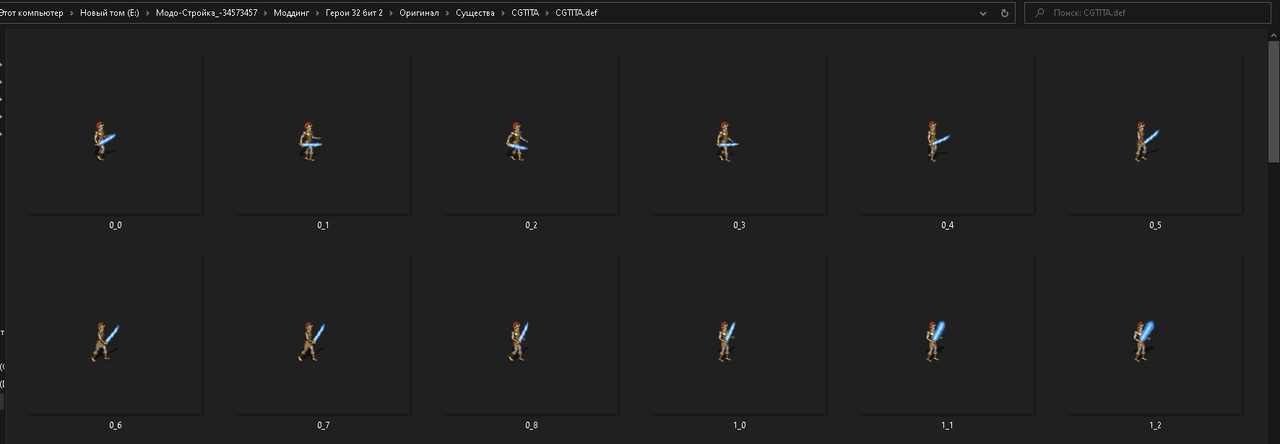Choose the 0_7 image thumbnail

(322, 335)
